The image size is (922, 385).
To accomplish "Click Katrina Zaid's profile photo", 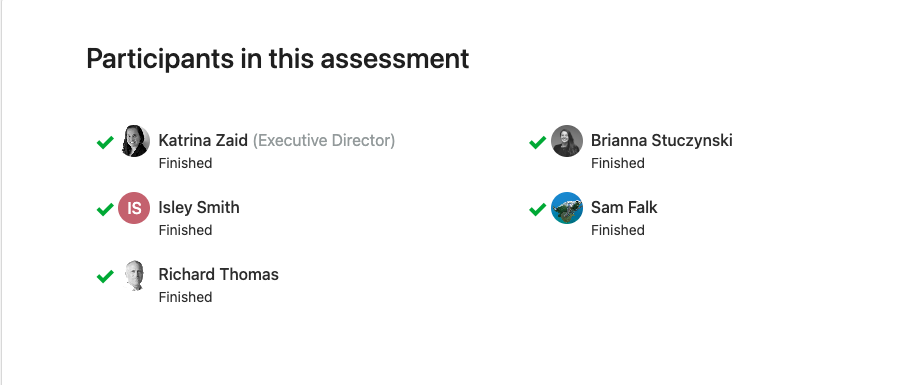I will 135,141.
